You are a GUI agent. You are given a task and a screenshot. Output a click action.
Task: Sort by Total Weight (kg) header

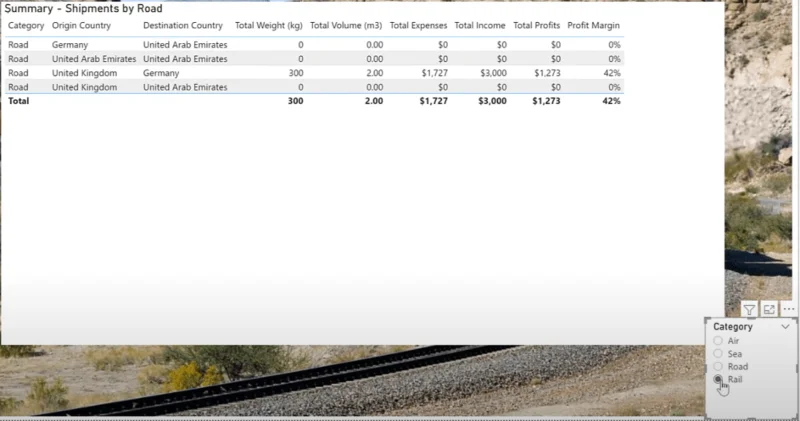pyautogui.click(x=268, y=26)
